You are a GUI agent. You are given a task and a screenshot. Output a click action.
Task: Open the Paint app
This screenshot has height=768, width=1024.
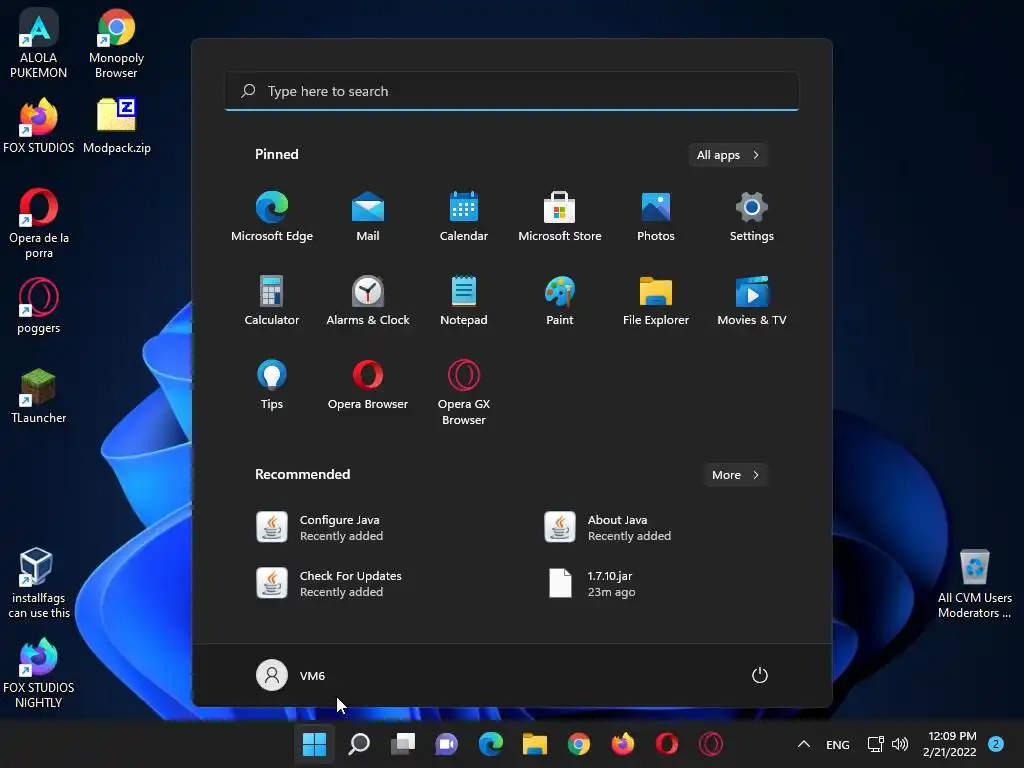[560, 300]
